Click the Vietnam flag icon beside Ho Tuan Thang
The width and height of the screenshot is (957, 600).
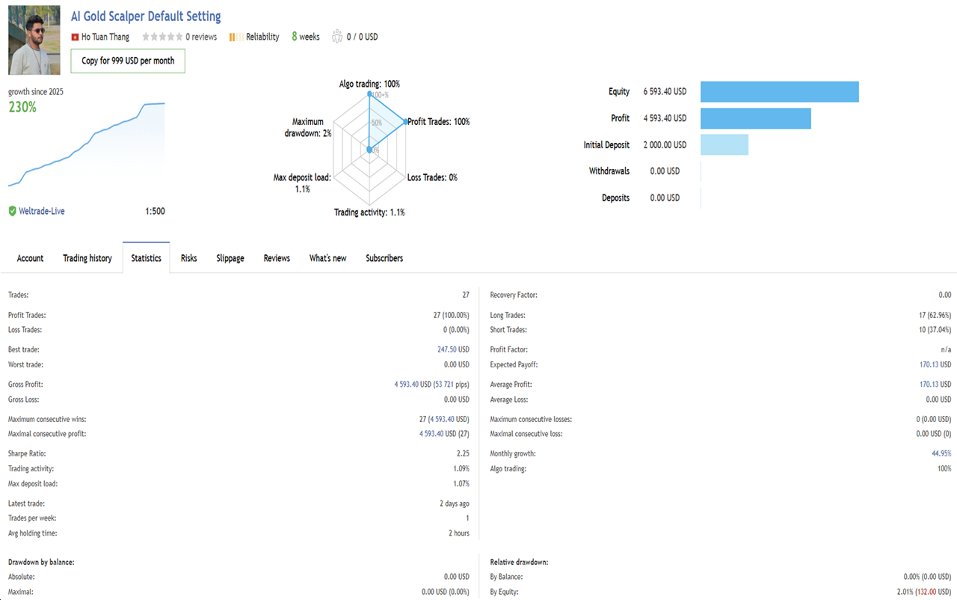click(75, 37)
